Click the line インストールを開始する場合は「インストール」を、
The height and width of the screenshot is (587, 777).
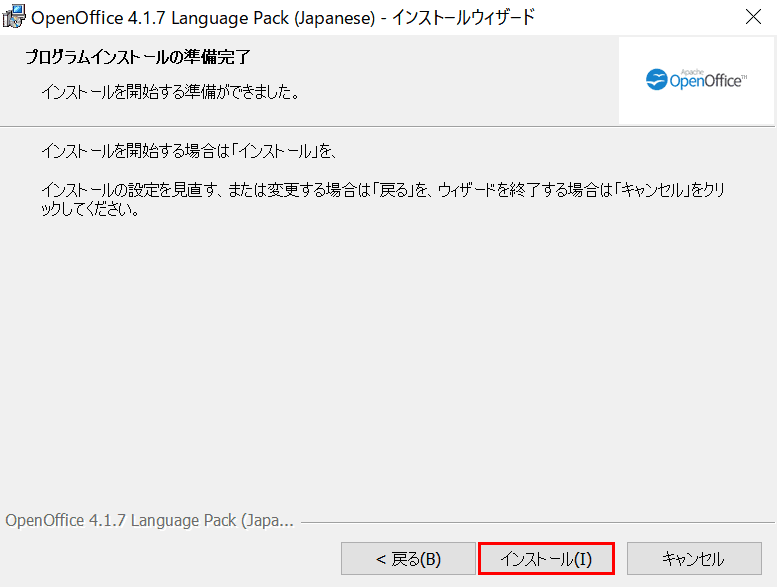click(189, 151)
